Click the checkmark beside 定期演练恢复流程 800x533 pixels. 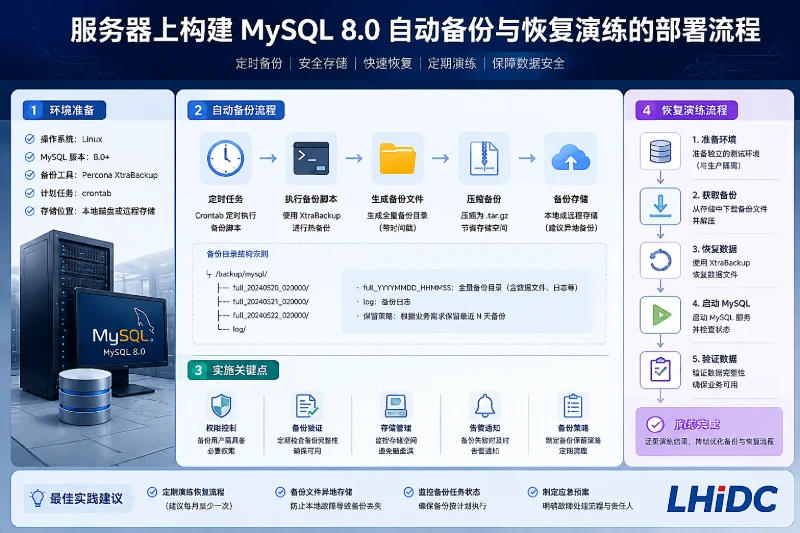point(152,492)
